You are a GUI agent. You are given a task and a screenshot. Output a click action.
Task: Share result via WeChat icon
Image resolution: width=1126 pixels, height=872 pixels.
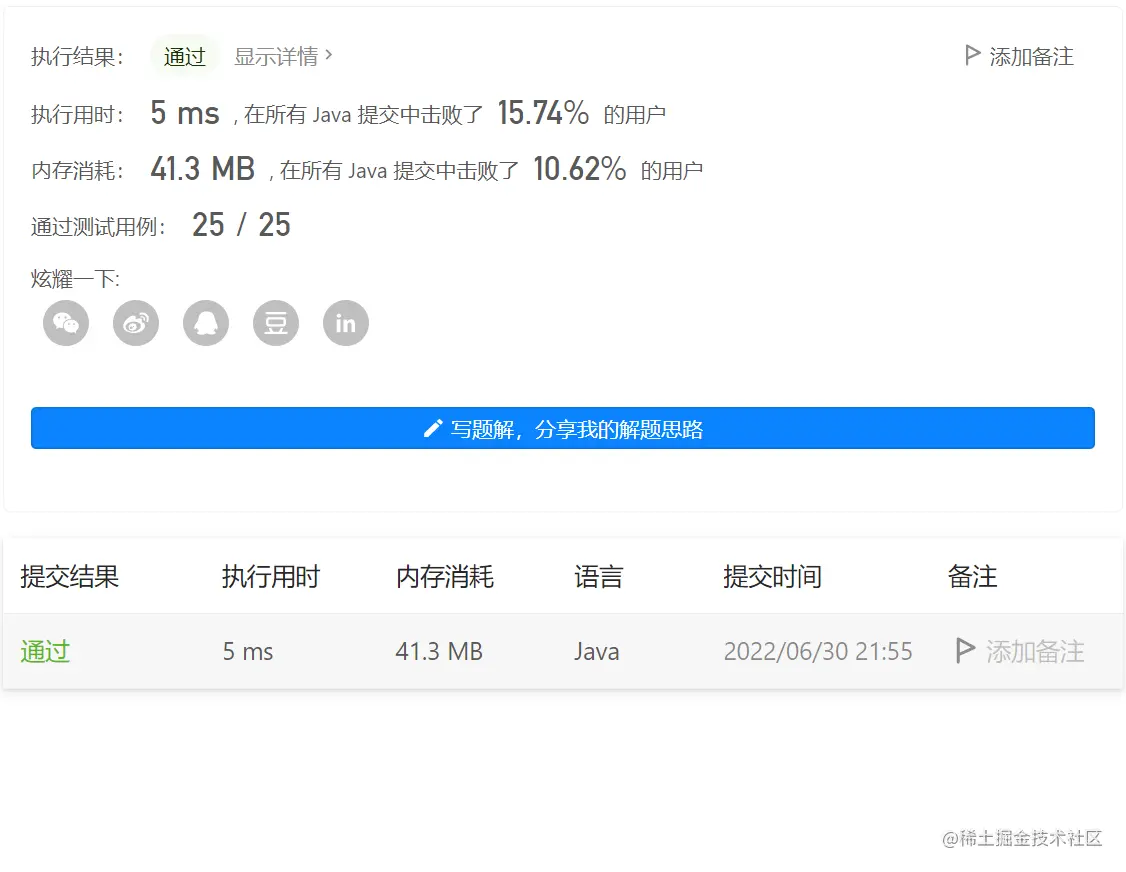coord(66,323)
